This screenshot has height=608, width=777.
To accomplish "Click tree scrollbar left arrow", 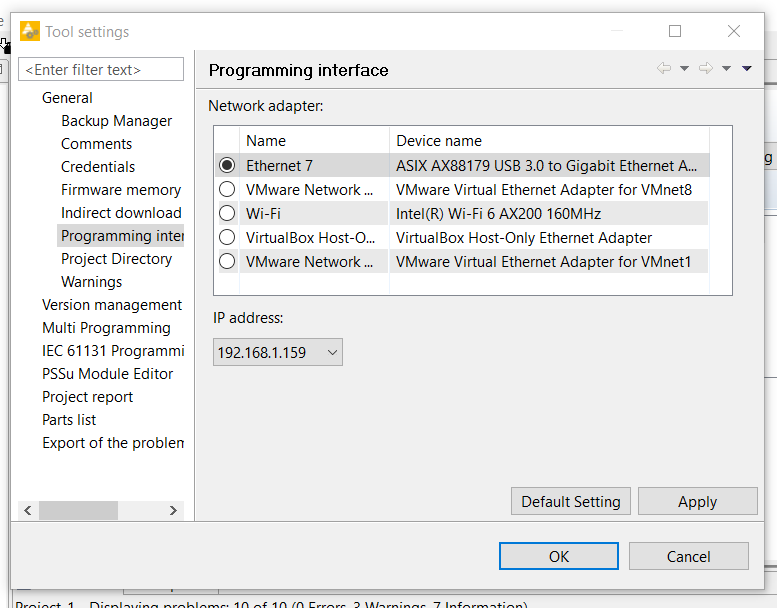I will pyautogui.click(x=28, y=510).
